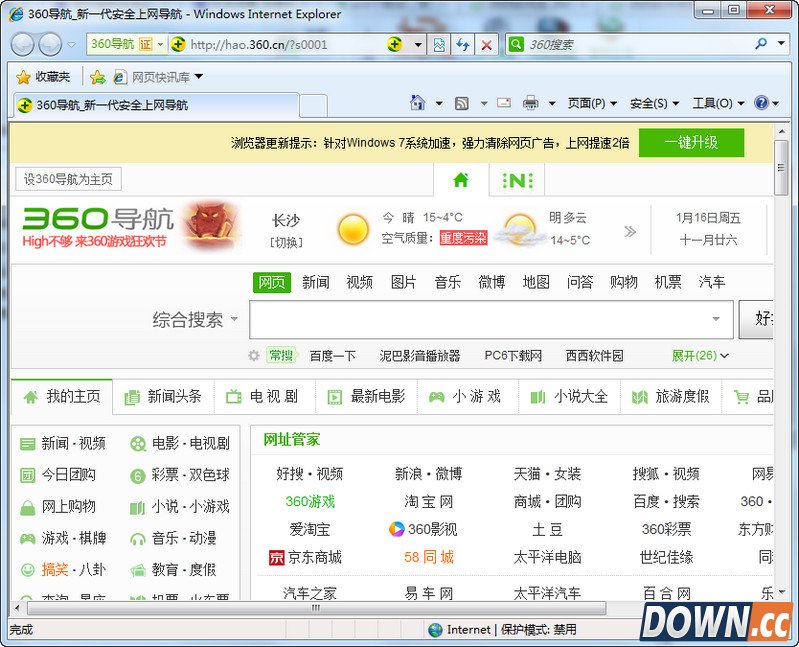Click the 重度污染 air quality badge
Screen dimensions: 799x647
463,238
